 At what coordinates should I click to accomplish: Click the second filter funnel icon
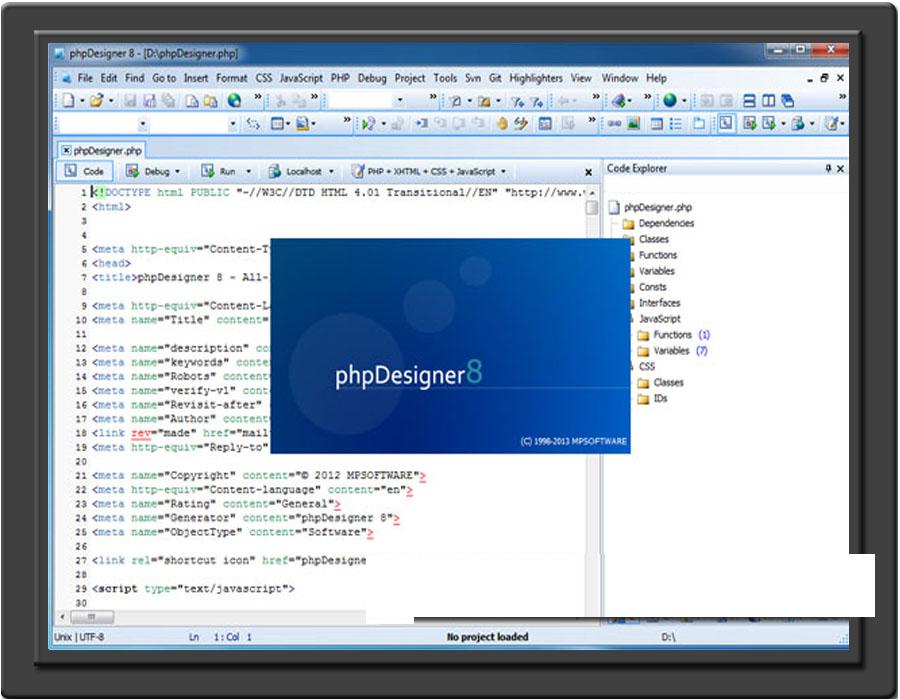click(x=537, y=102)
